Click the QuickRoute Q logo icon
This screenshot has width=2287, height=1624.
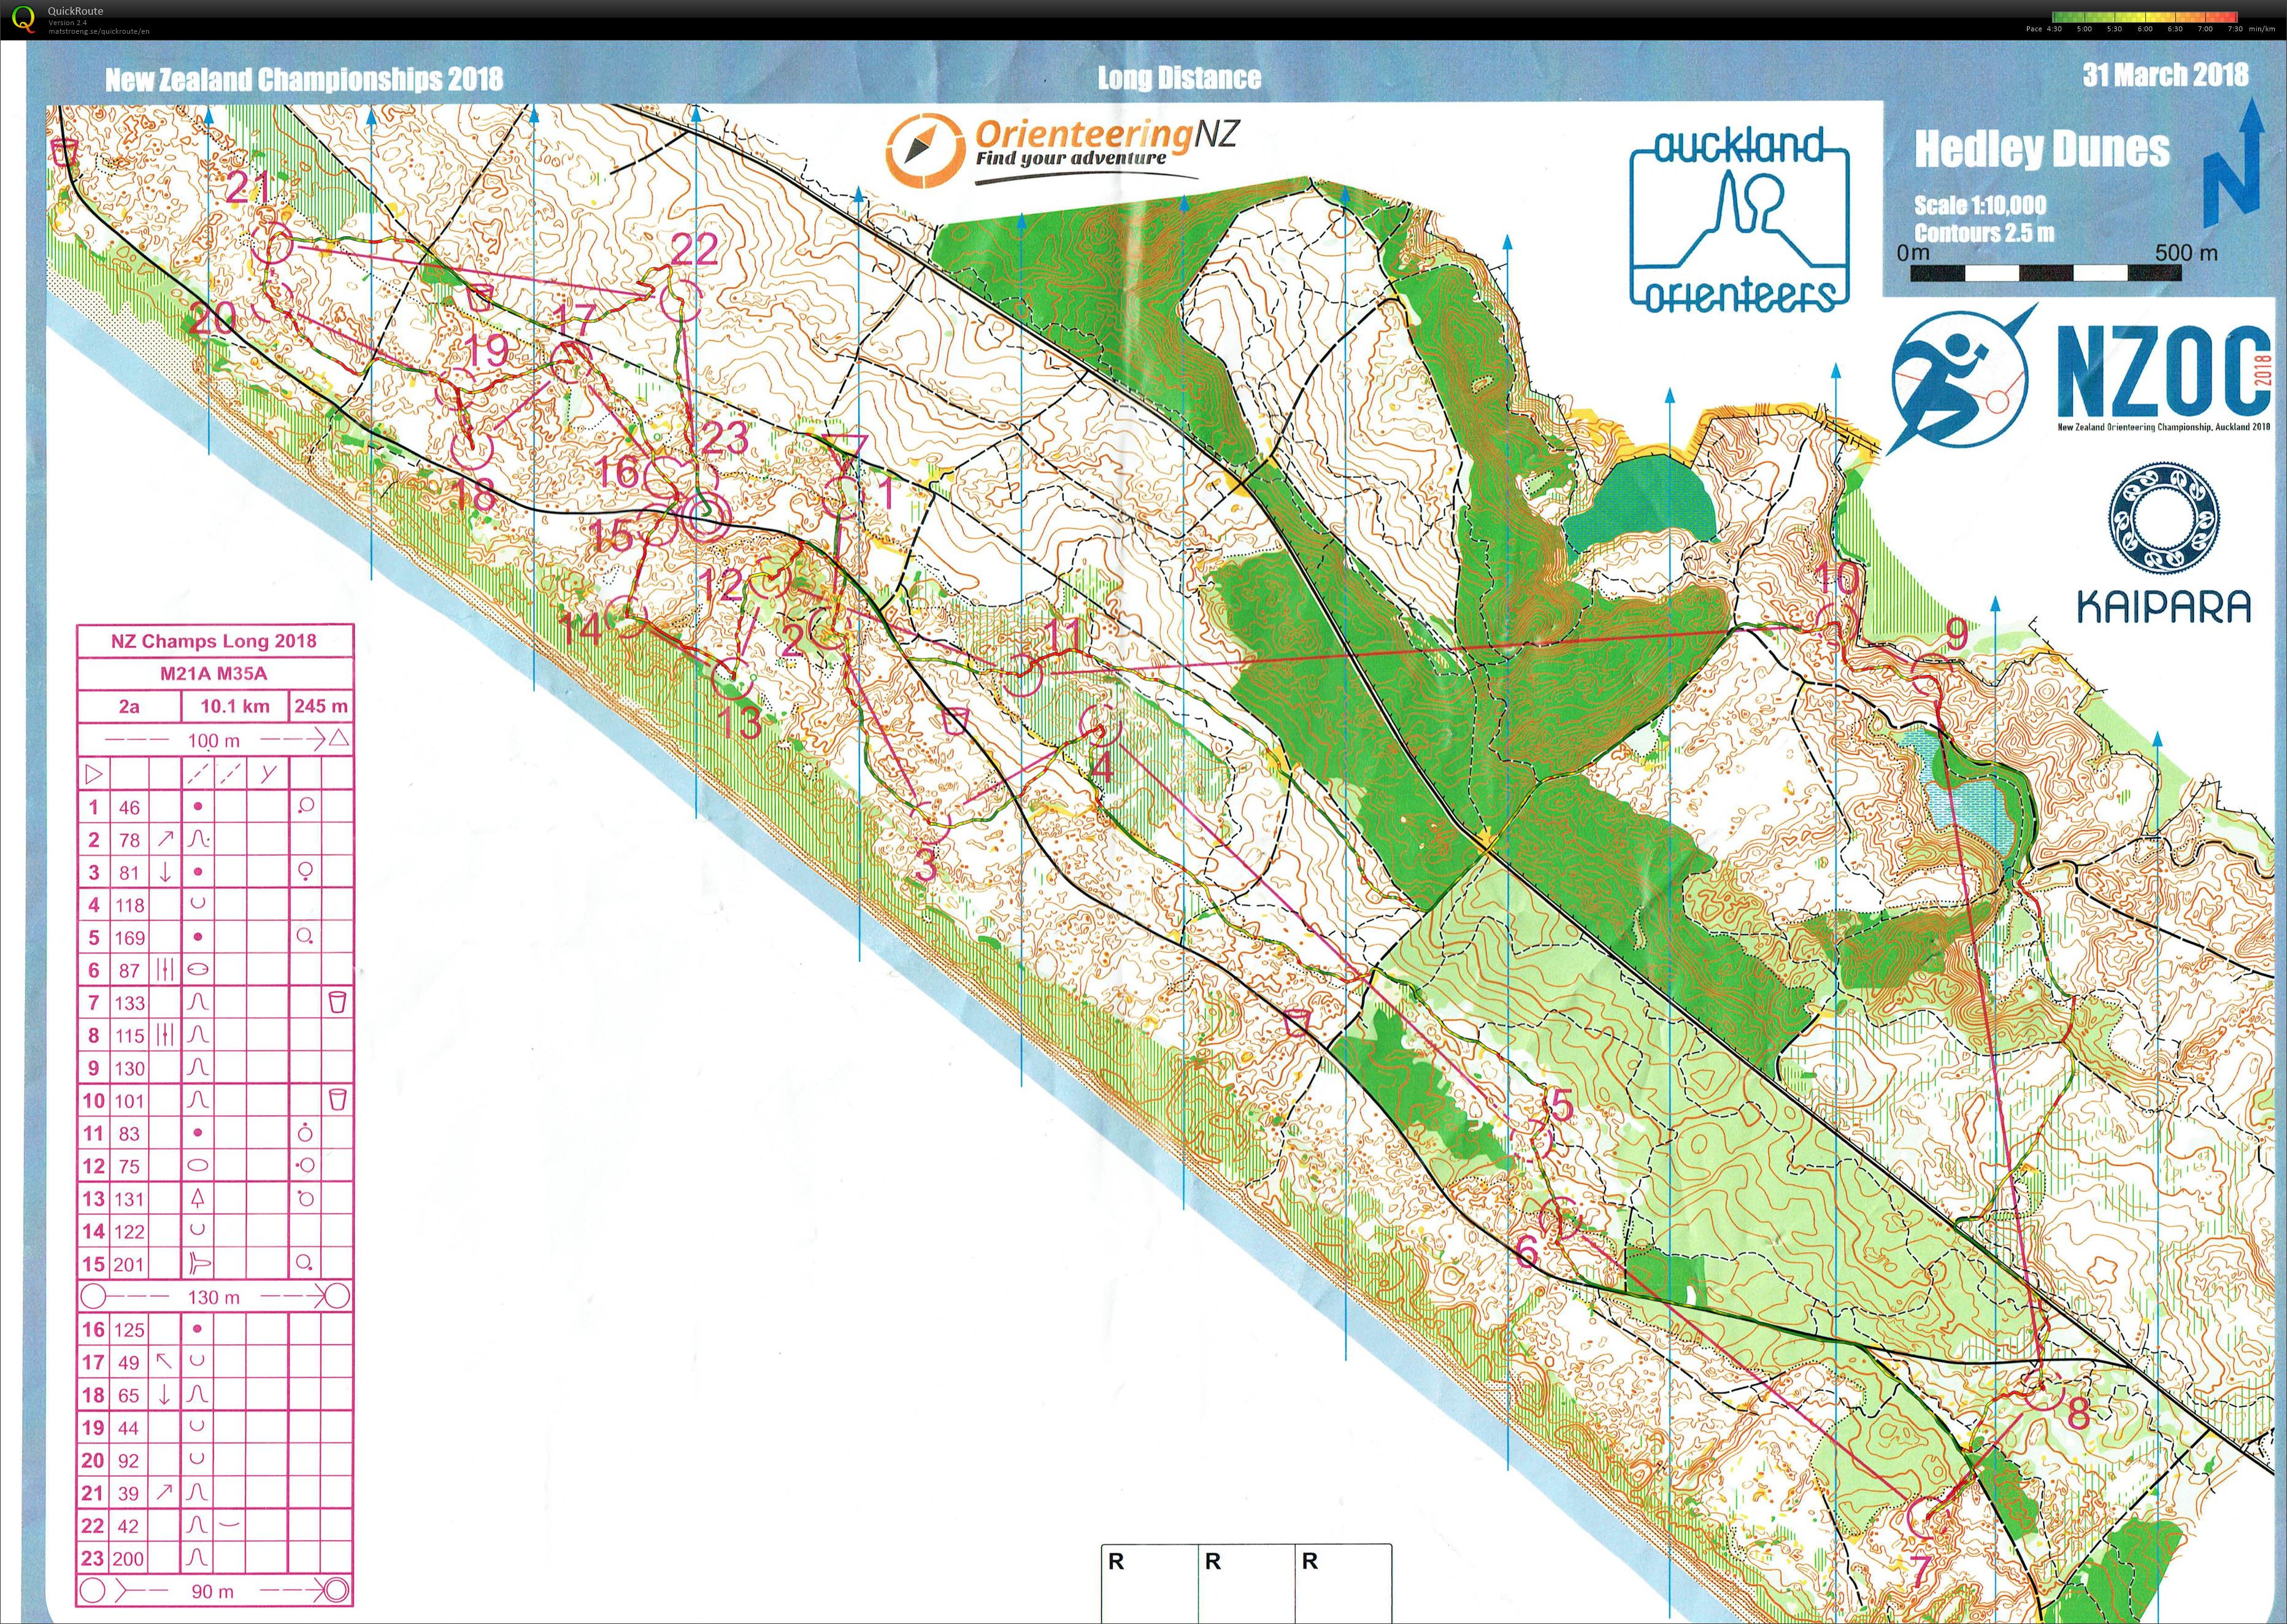(22, 18)
